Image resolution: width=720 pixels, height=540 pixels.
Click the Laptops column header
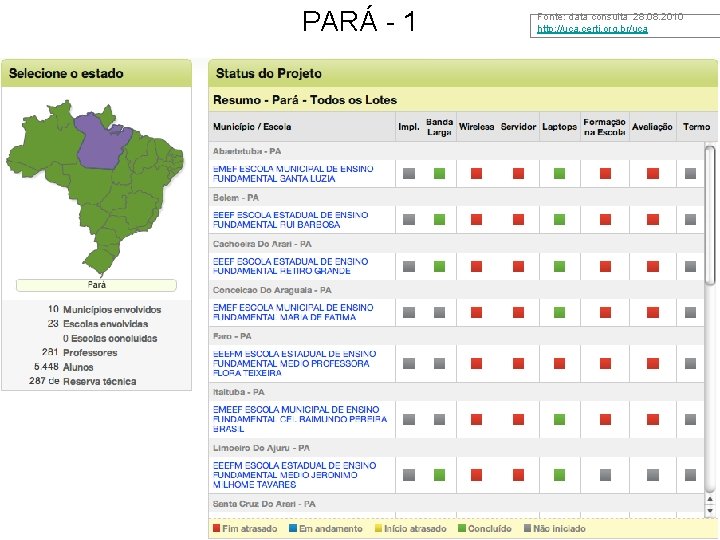pyautogui.click(x=559, y=127)
